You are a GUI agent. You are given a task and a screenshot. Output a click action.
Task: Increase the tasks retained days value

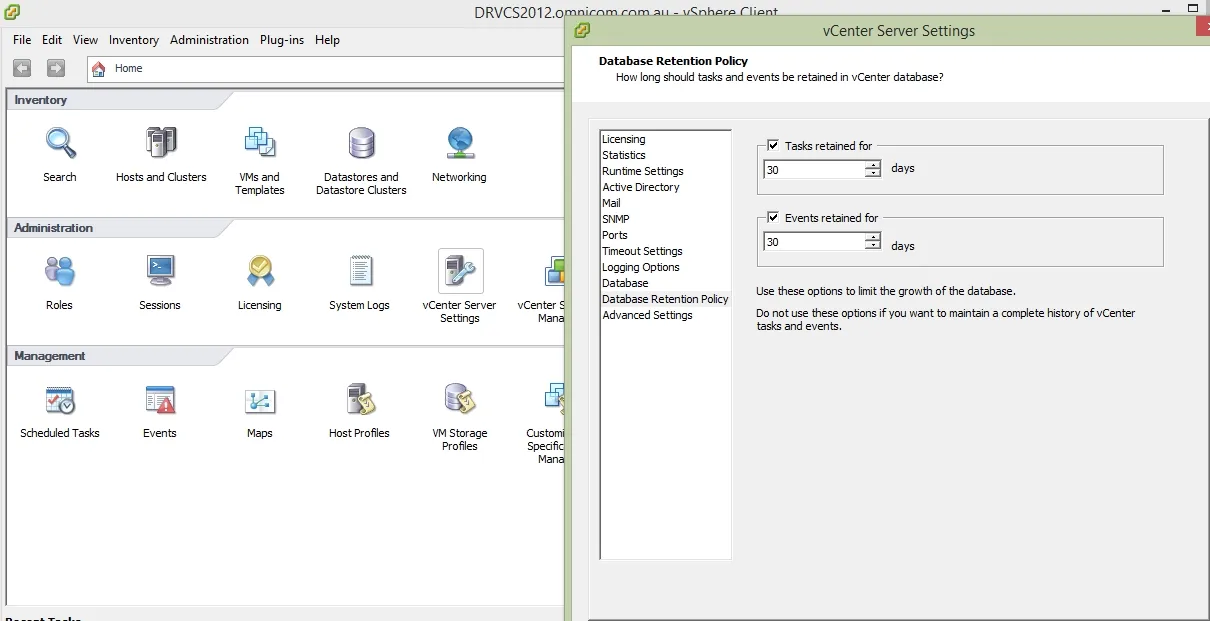[873, 165]
